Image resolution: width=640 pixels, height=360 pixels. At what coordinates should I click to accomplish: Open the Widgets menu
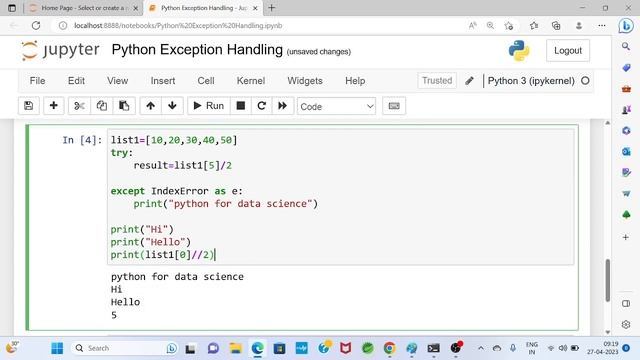pyautogui.click(x=305, y=81)
